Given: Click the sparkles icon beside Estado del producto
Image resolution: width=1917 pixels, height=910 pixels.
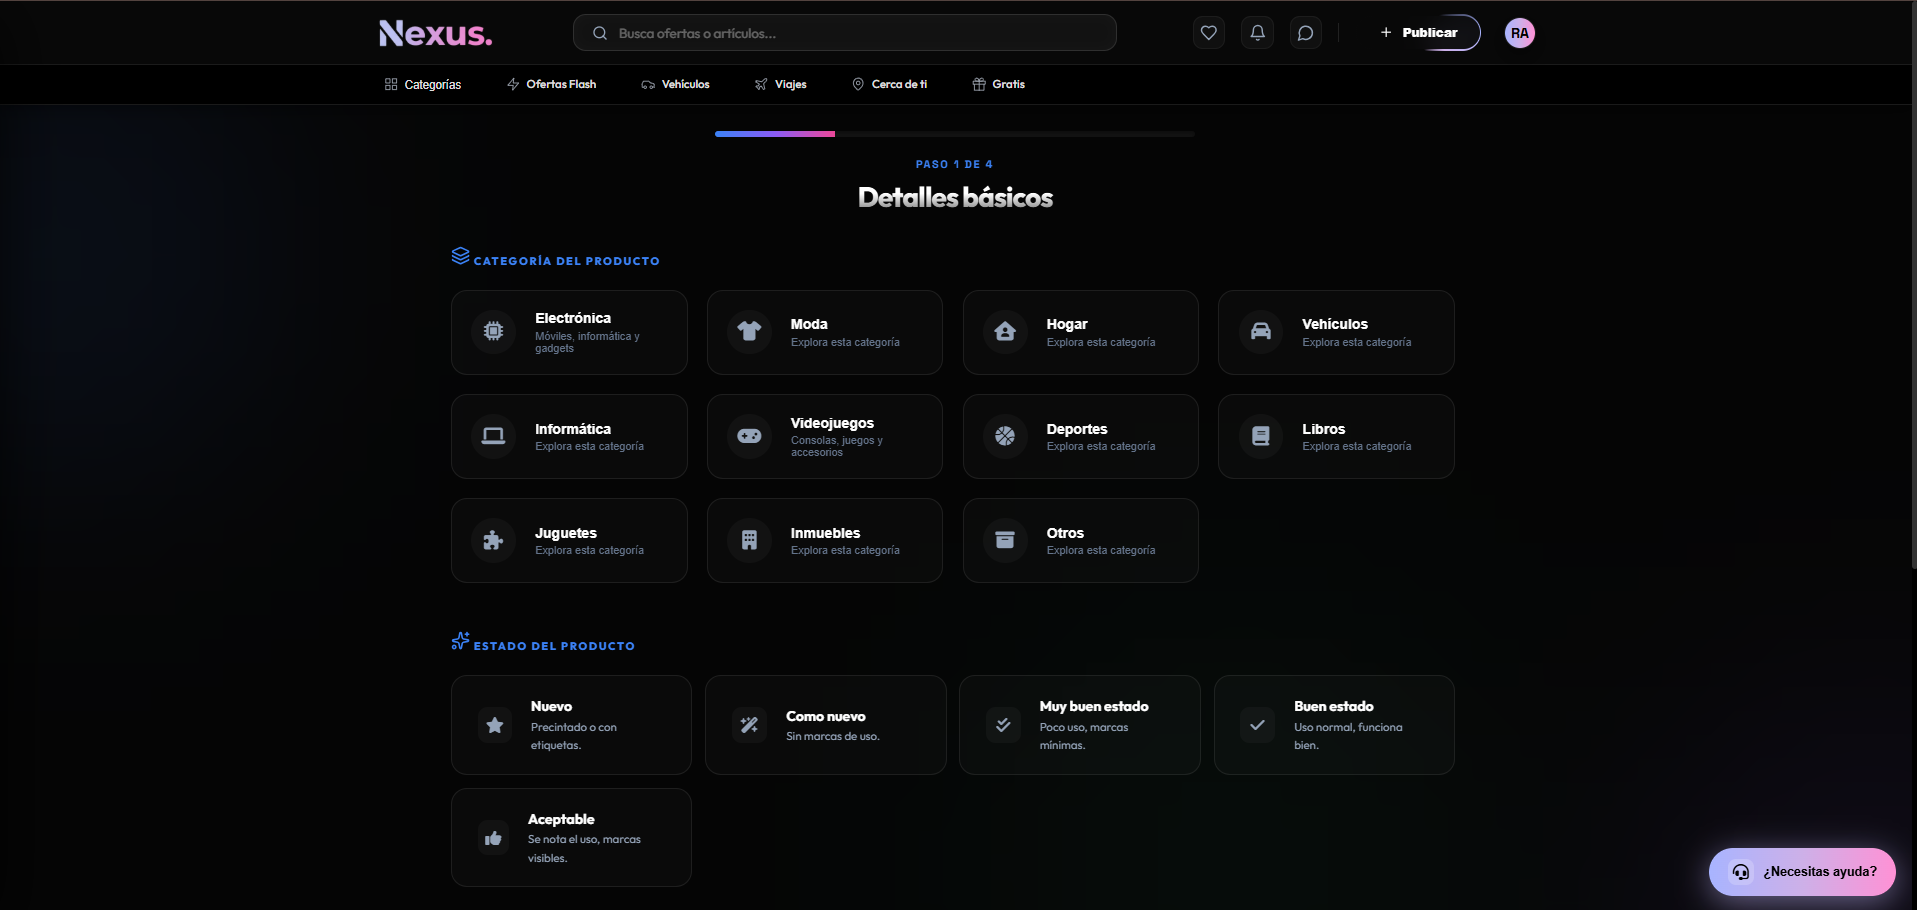Looking at the screenshot, I should pos(460,641).
